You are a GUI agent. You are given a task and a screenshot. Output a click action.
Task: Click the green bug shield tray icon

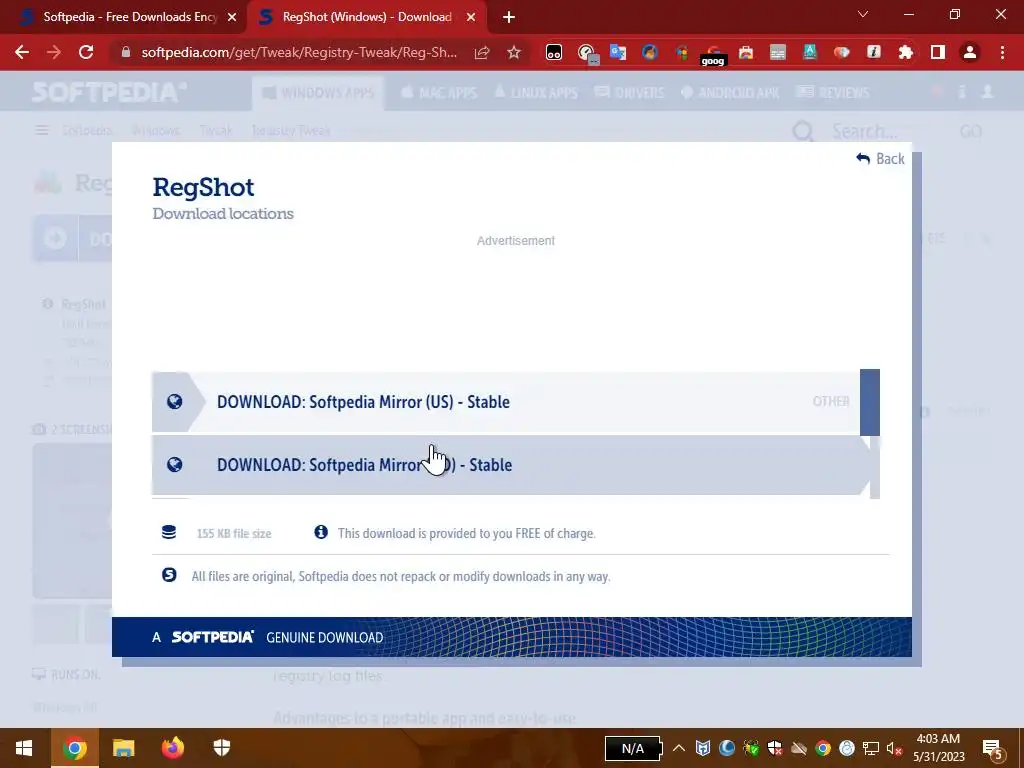coord(751,748)
